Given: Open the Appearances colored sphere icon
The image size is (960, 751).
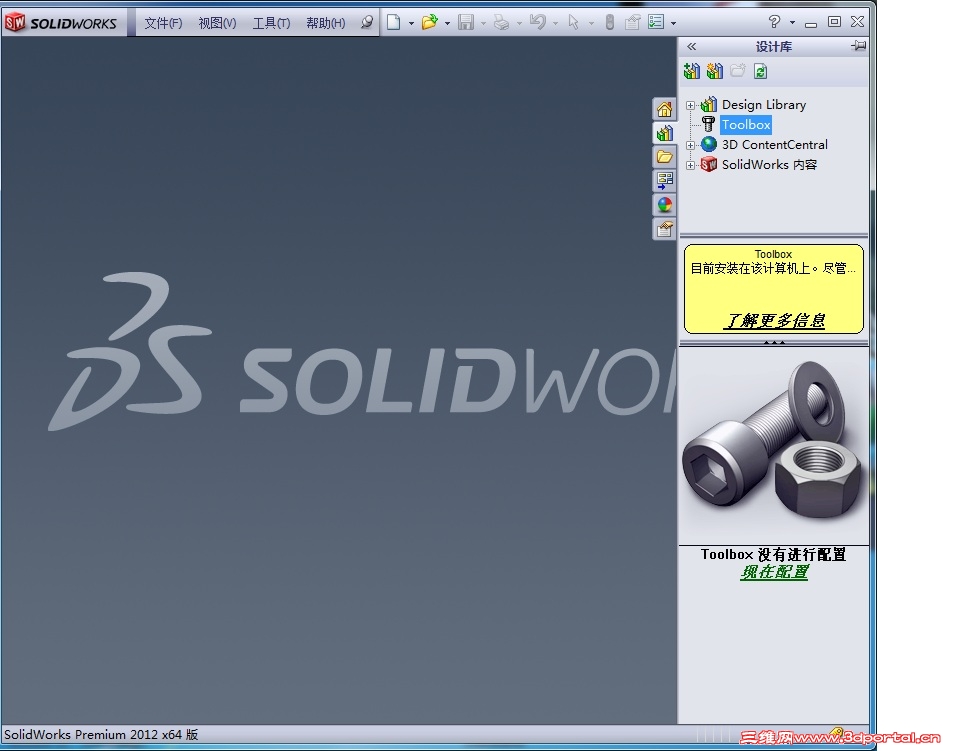Looking at the screenshot, I should [665, 204].
